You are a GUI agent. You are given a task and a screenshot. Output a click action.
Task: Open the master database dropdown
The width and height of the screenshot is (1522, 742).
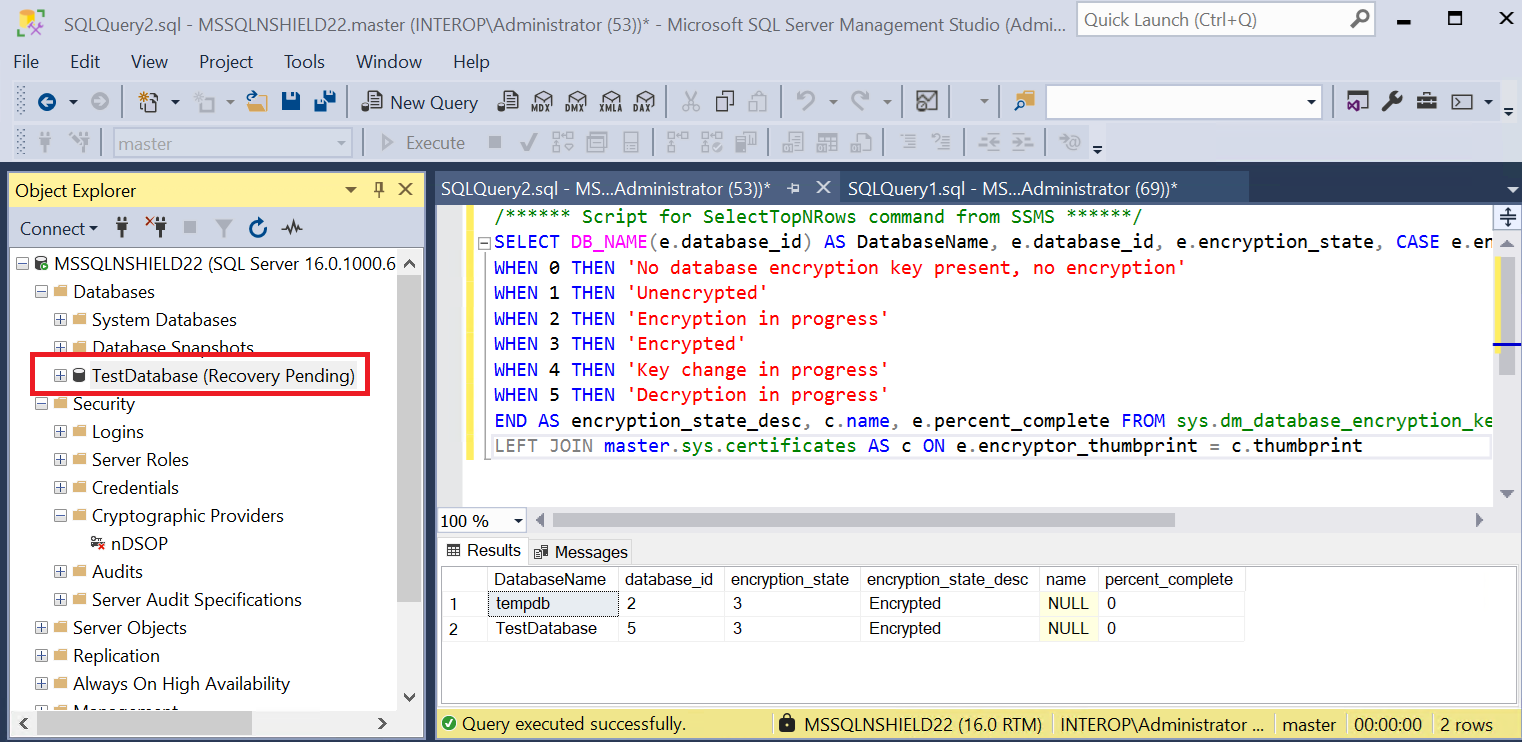(x=341, y=143)
